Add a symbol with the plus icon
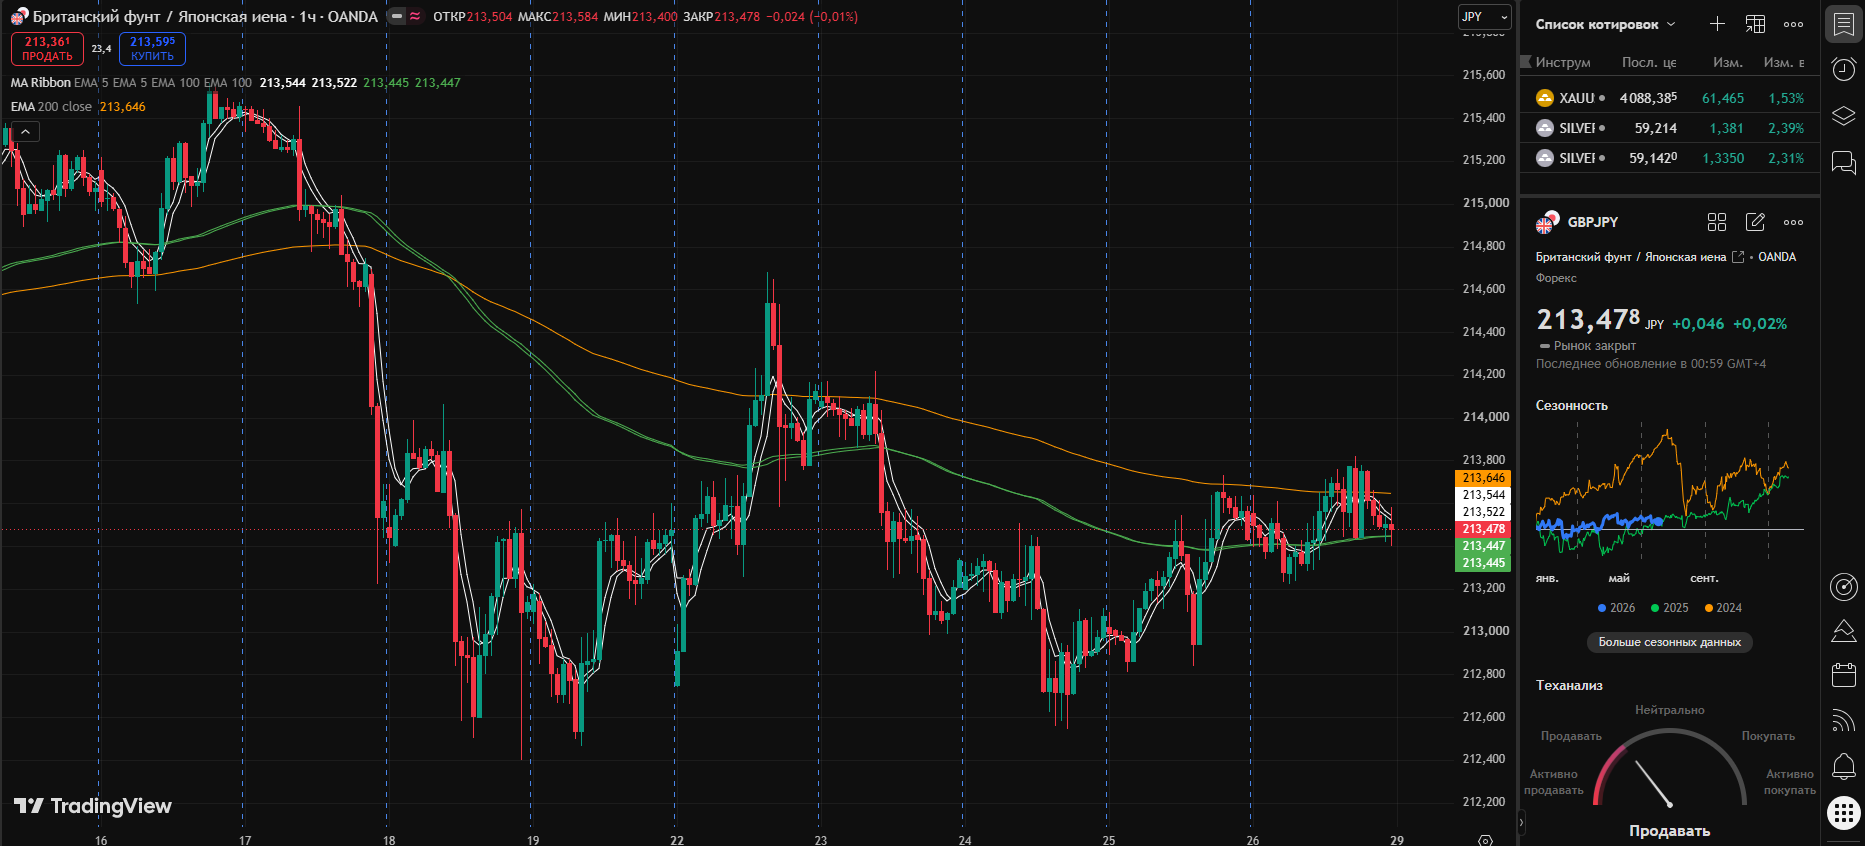1865x846 pixels. pos(1717,24)
